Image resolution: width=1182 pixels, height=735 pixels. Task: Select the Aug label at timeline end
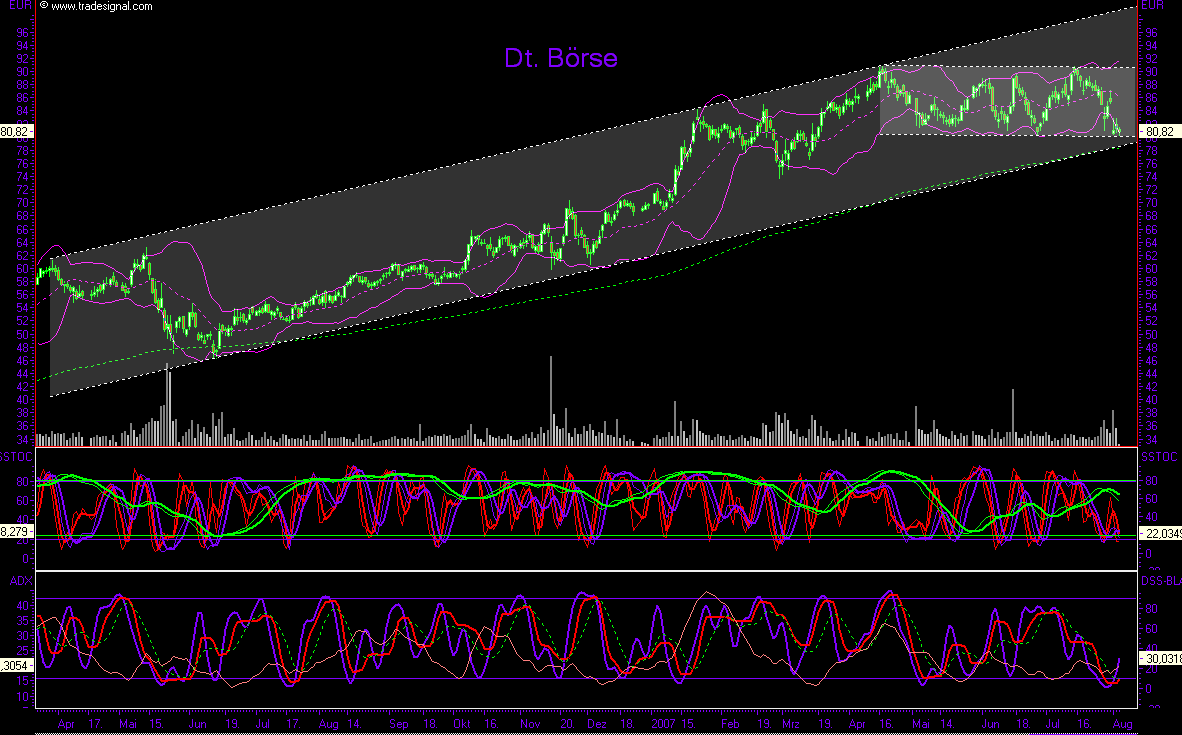point(1121,723)
